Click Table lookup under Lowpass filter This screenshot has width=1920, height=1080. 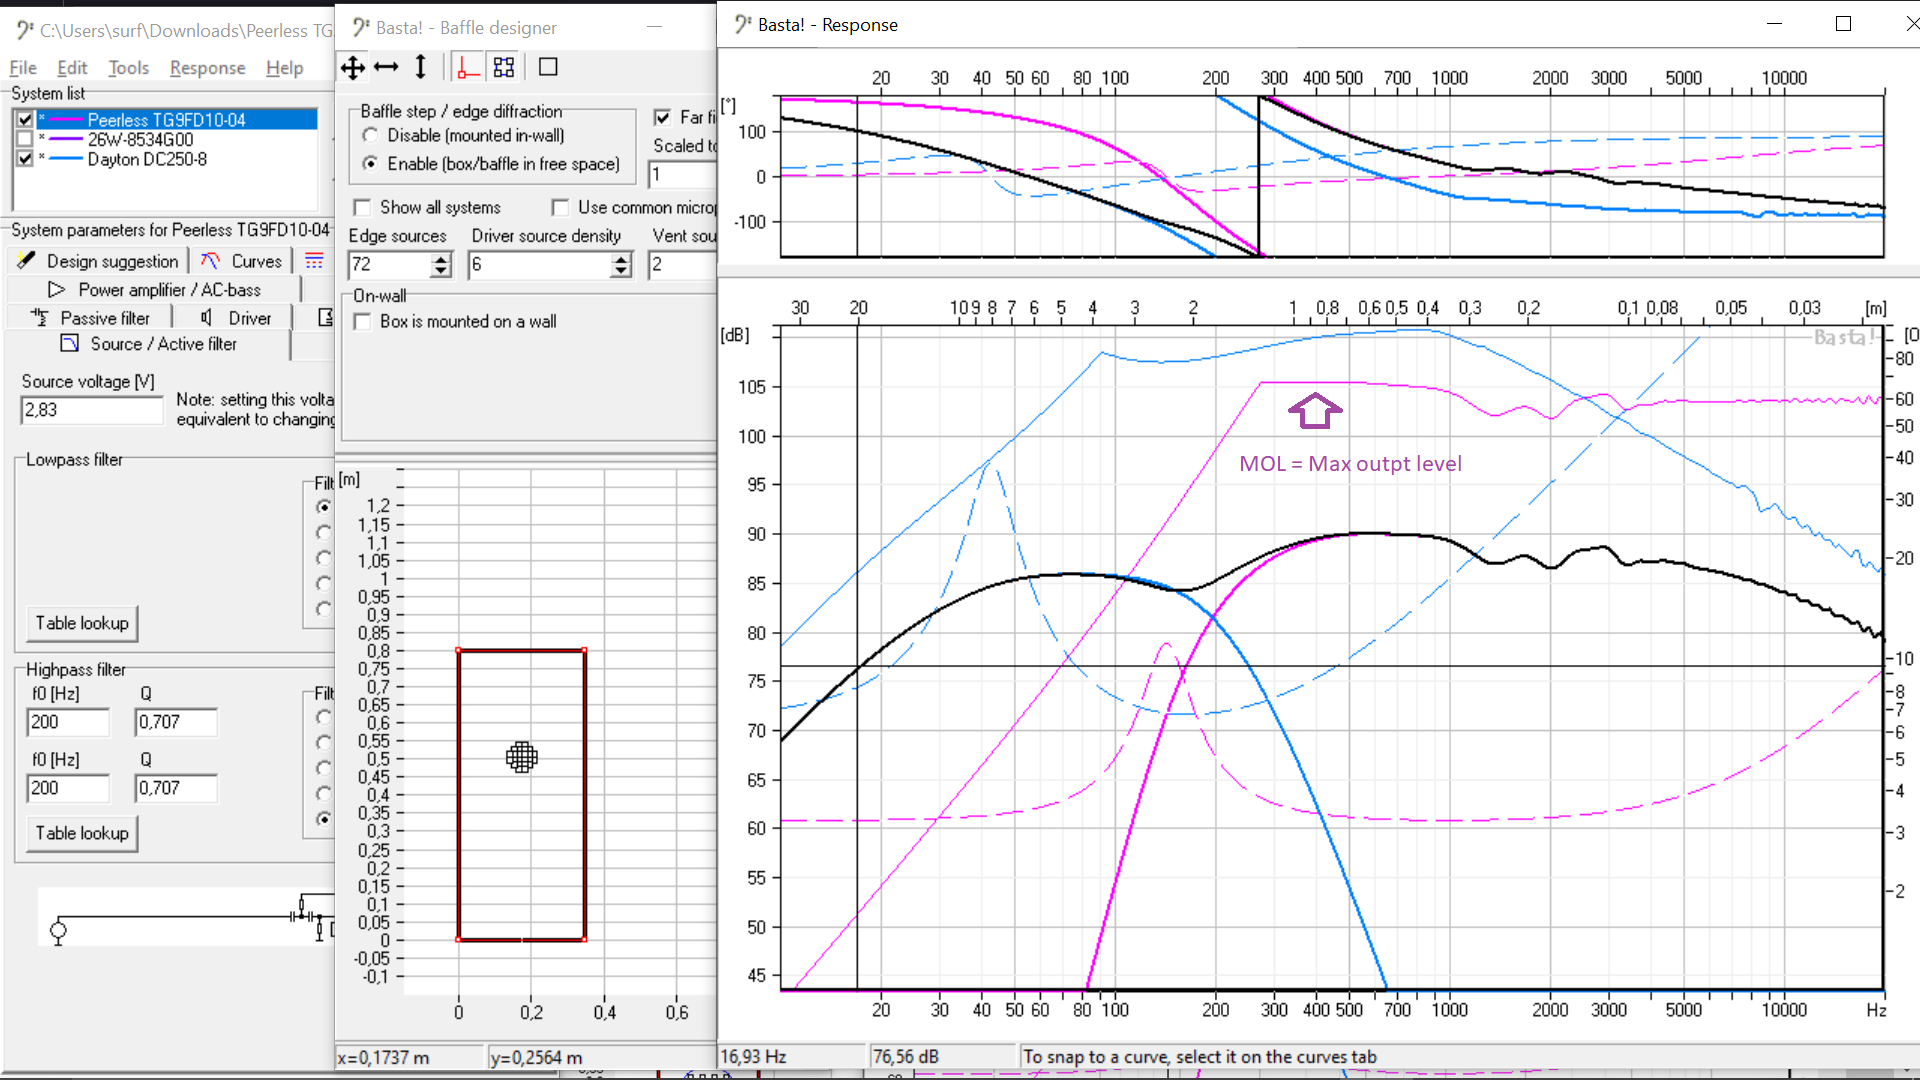click(x=82, y=623)
